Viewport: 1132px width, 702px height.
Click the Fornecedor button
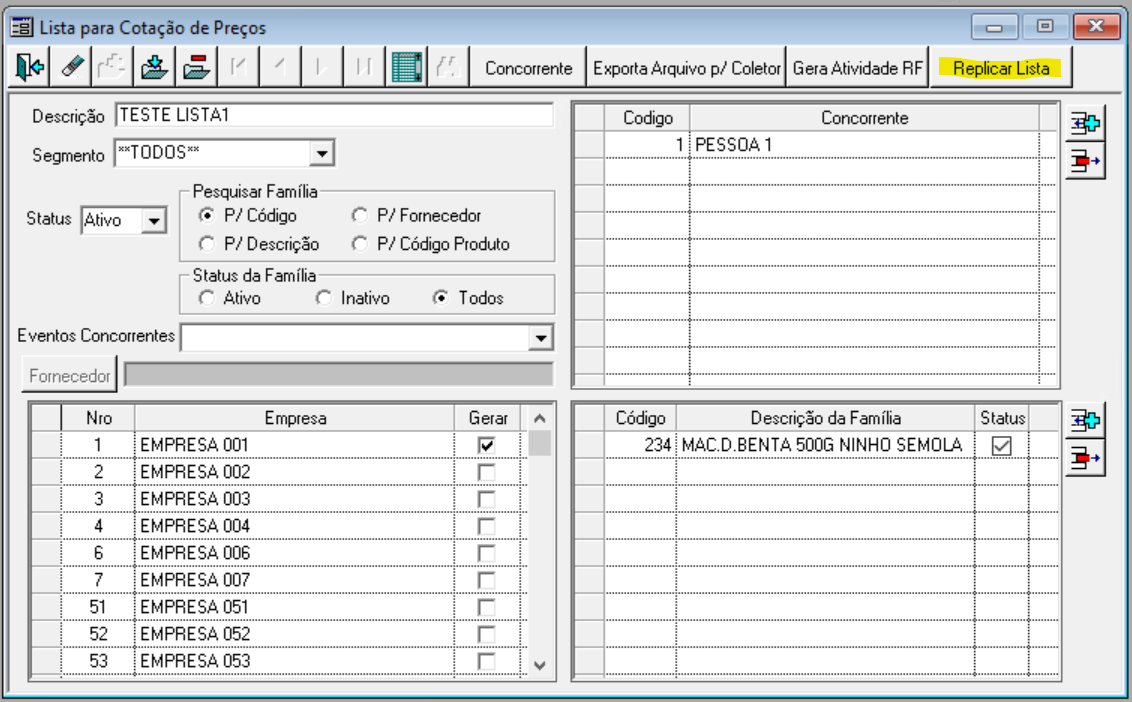tap(70, 376)
